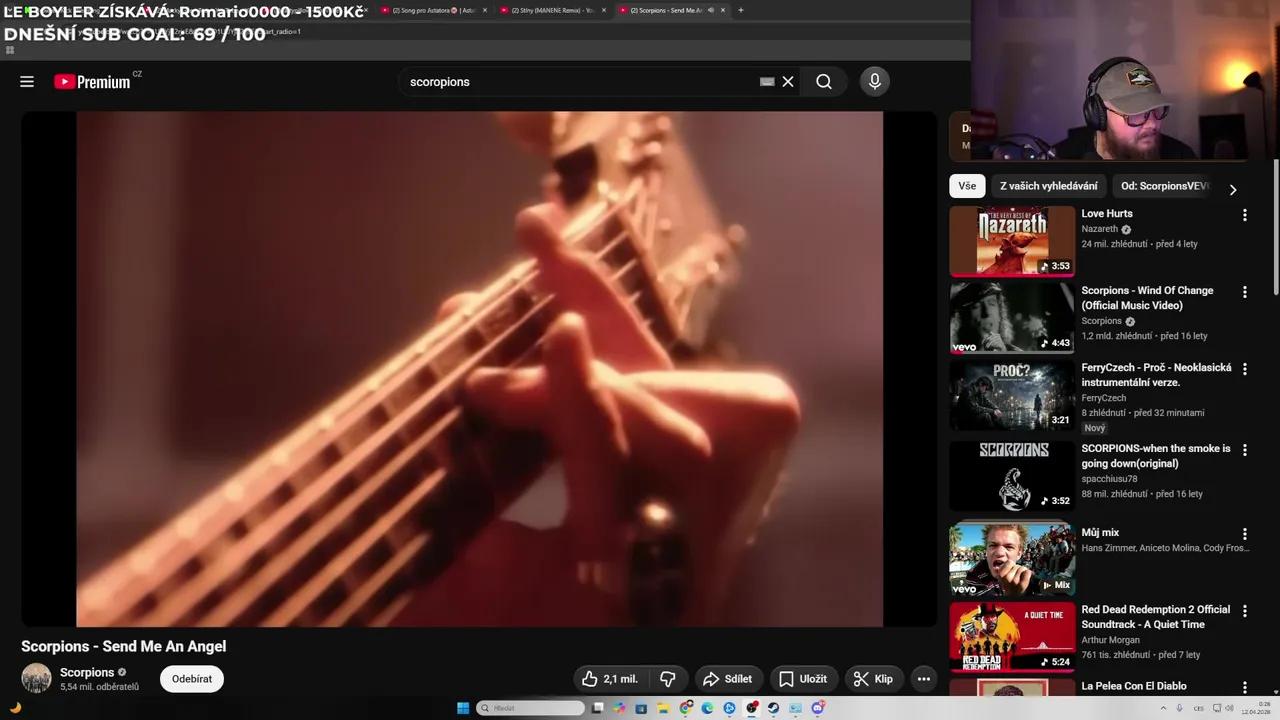Switch to Stíny (MANENE Remix) browser tab
The height and width of the screenshot is (720, 1280).
pyautogui.click(x=552, y=10)
